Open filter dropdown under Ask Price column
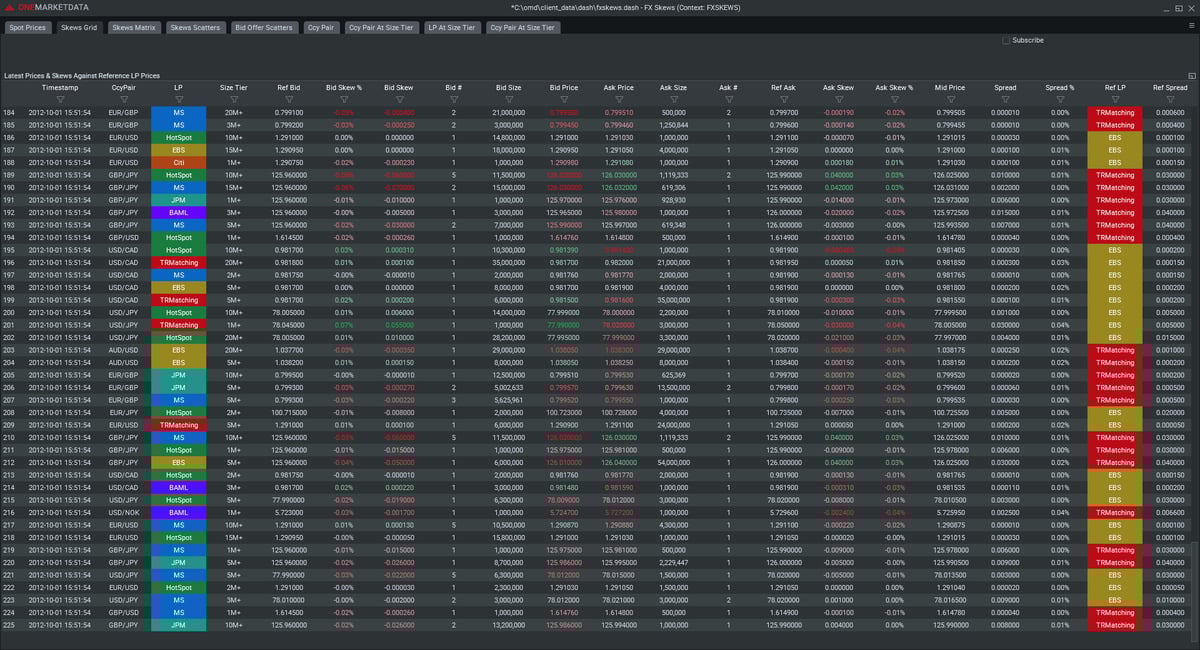1200x650 pixels. click(x=619, y=99)
